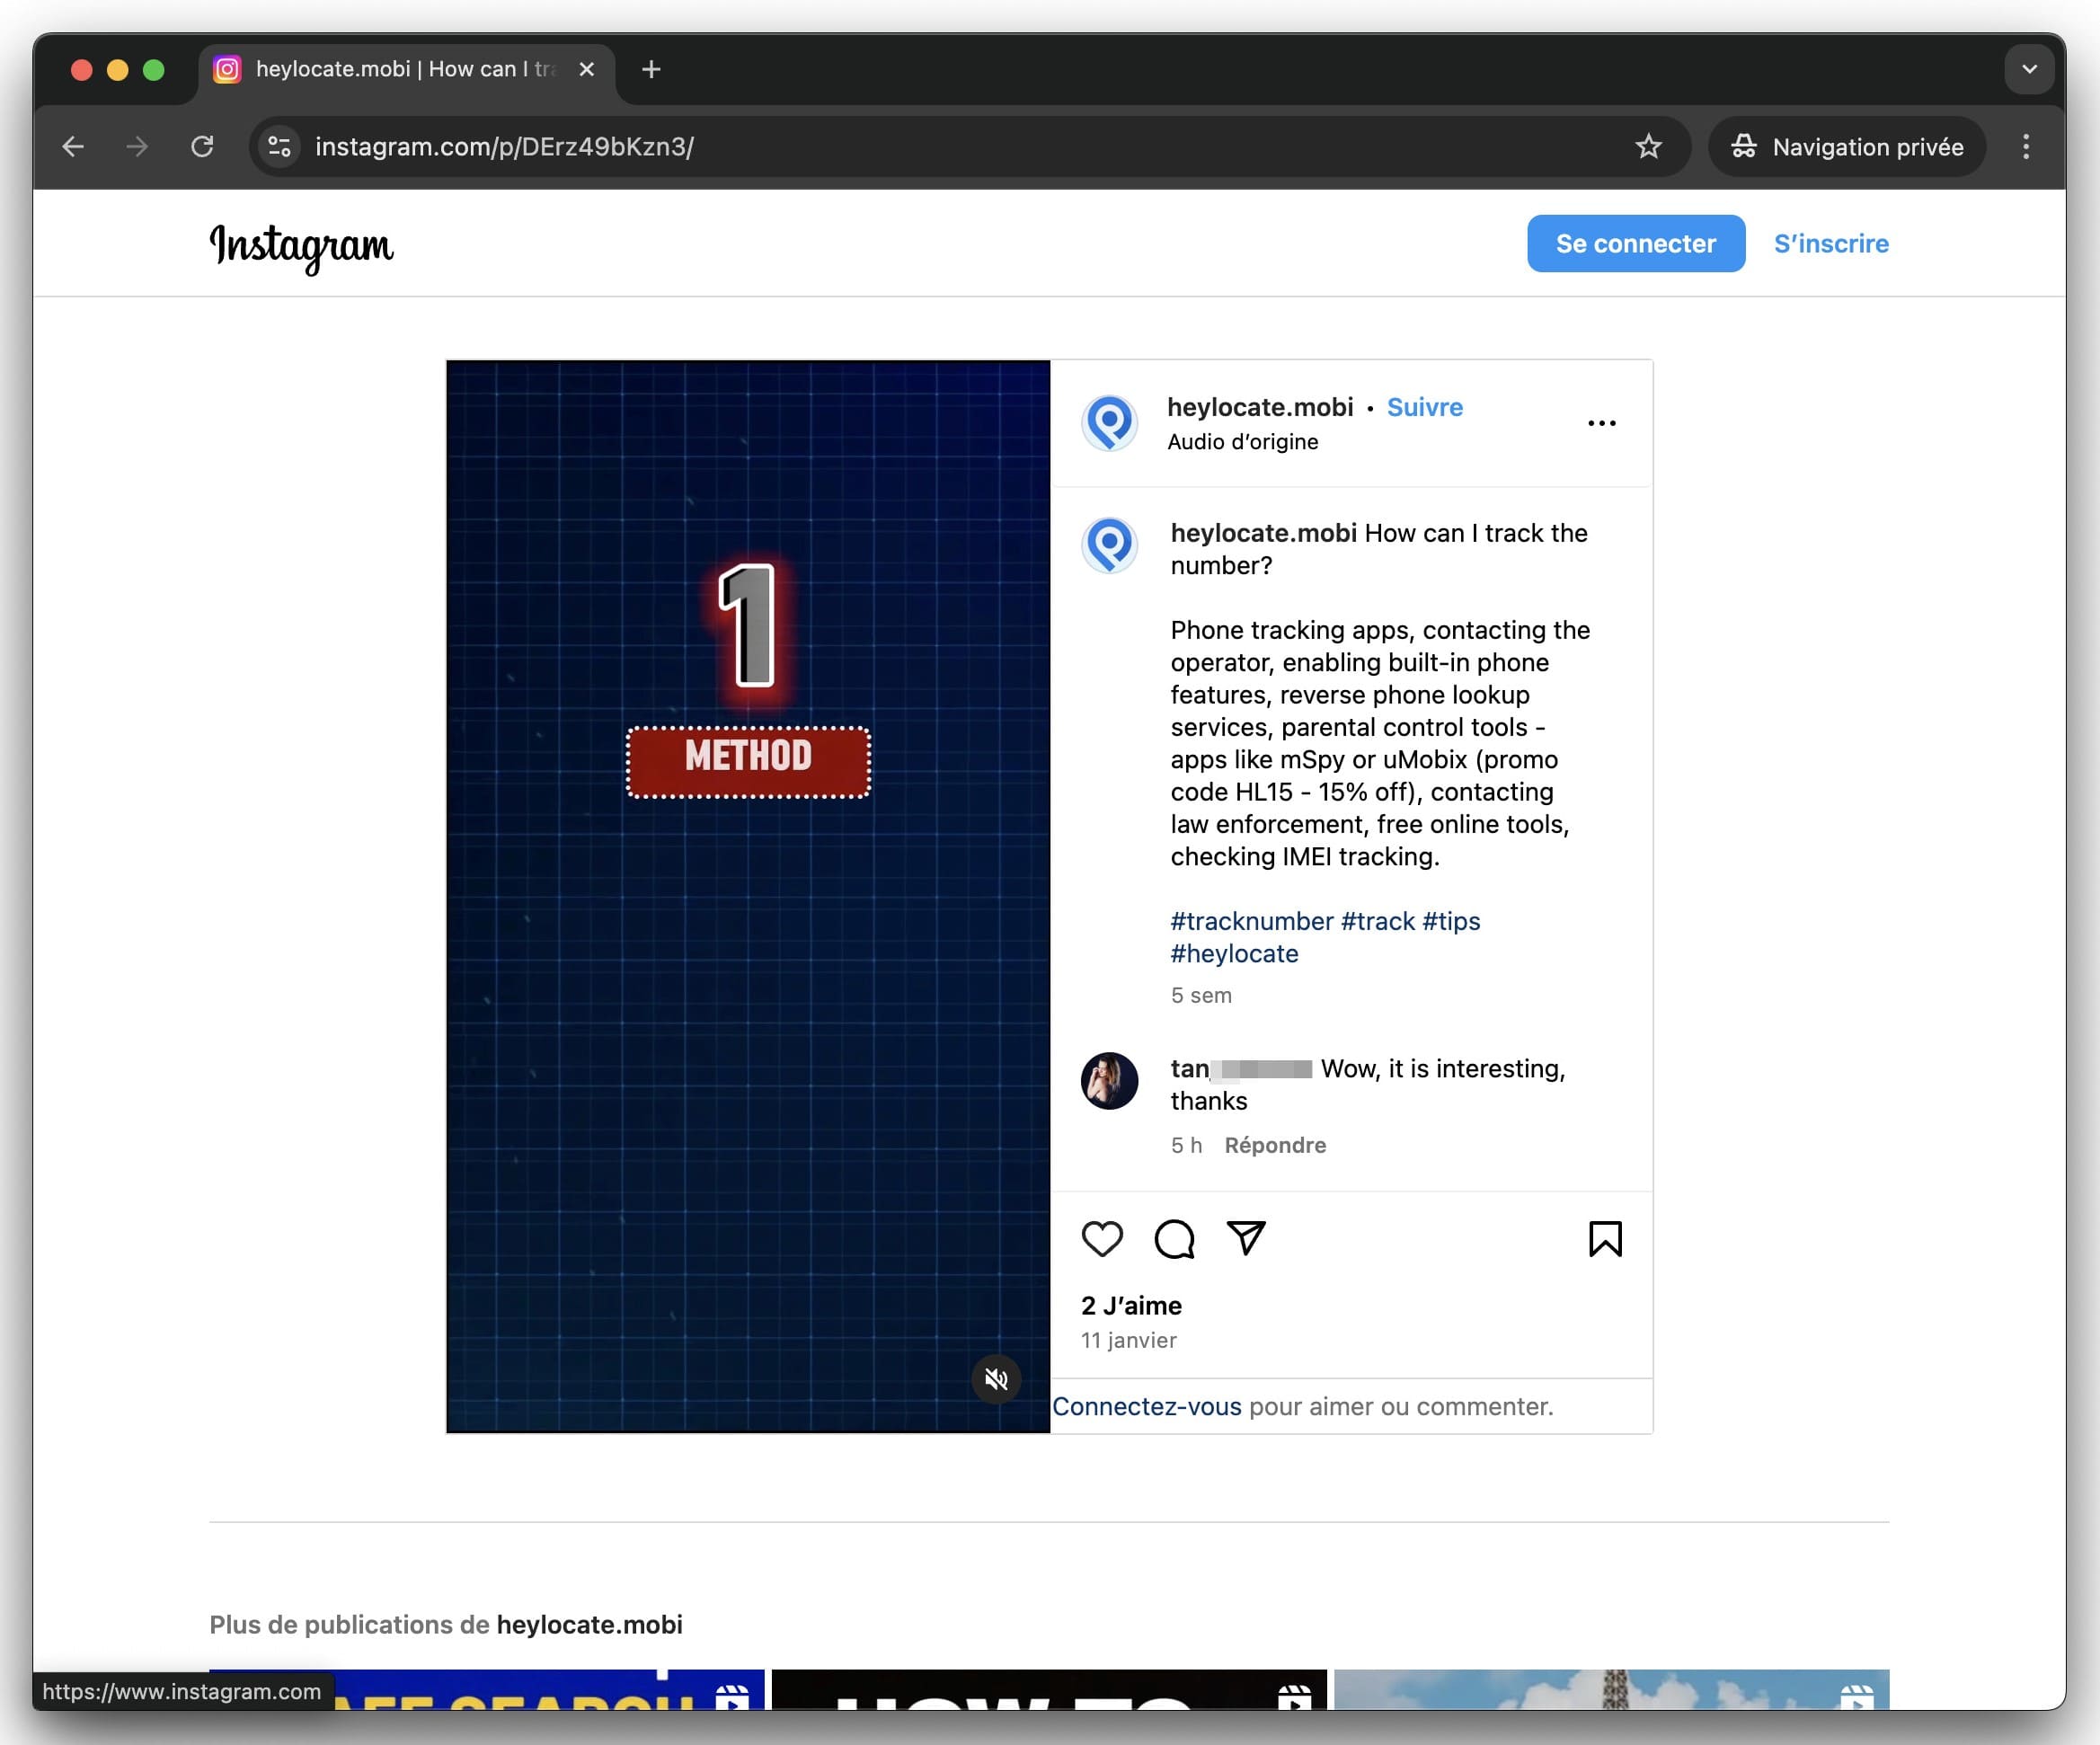Image resolution: width=2100 pixels, height=1745 pixels.
Task: Share the post with the paper plane icon
Action: pyautogui.click(x=1246, y=1239)
